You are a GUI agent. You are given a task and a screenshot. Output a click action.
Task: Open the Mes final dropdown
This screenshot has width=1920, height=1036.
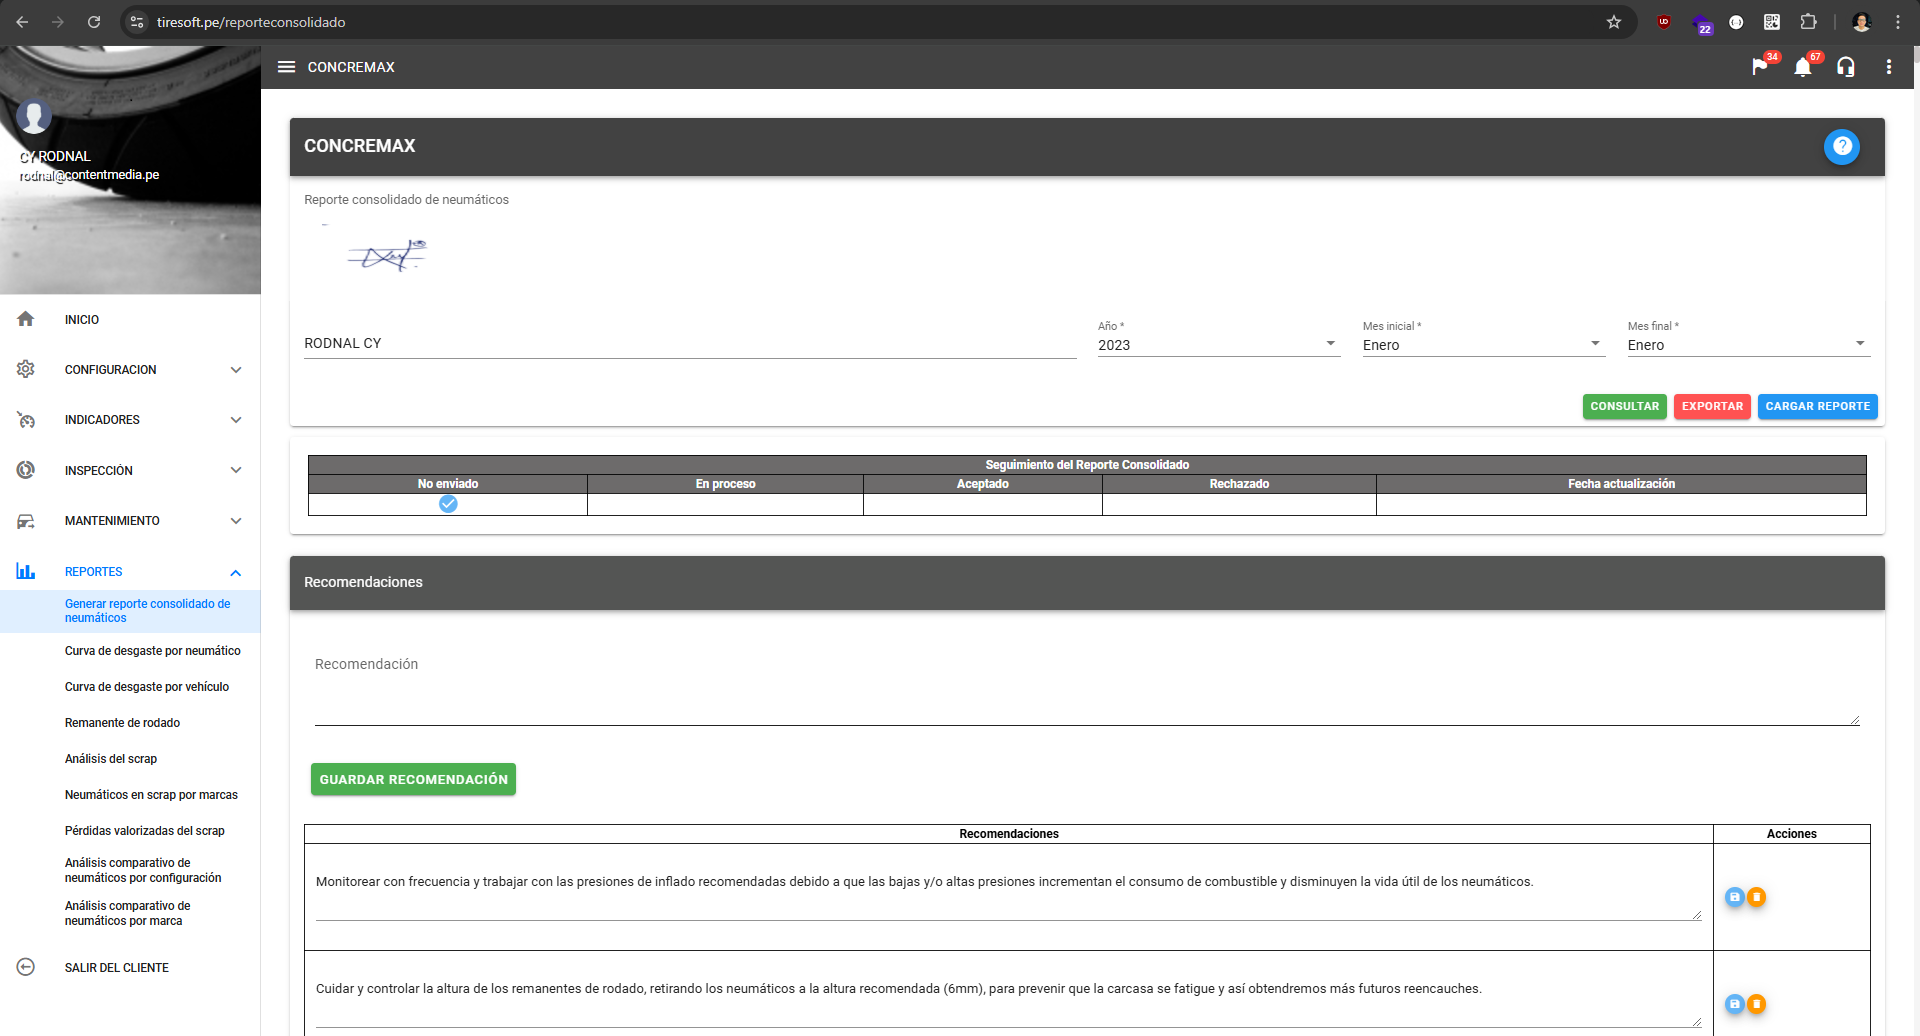click(1747, 345)
